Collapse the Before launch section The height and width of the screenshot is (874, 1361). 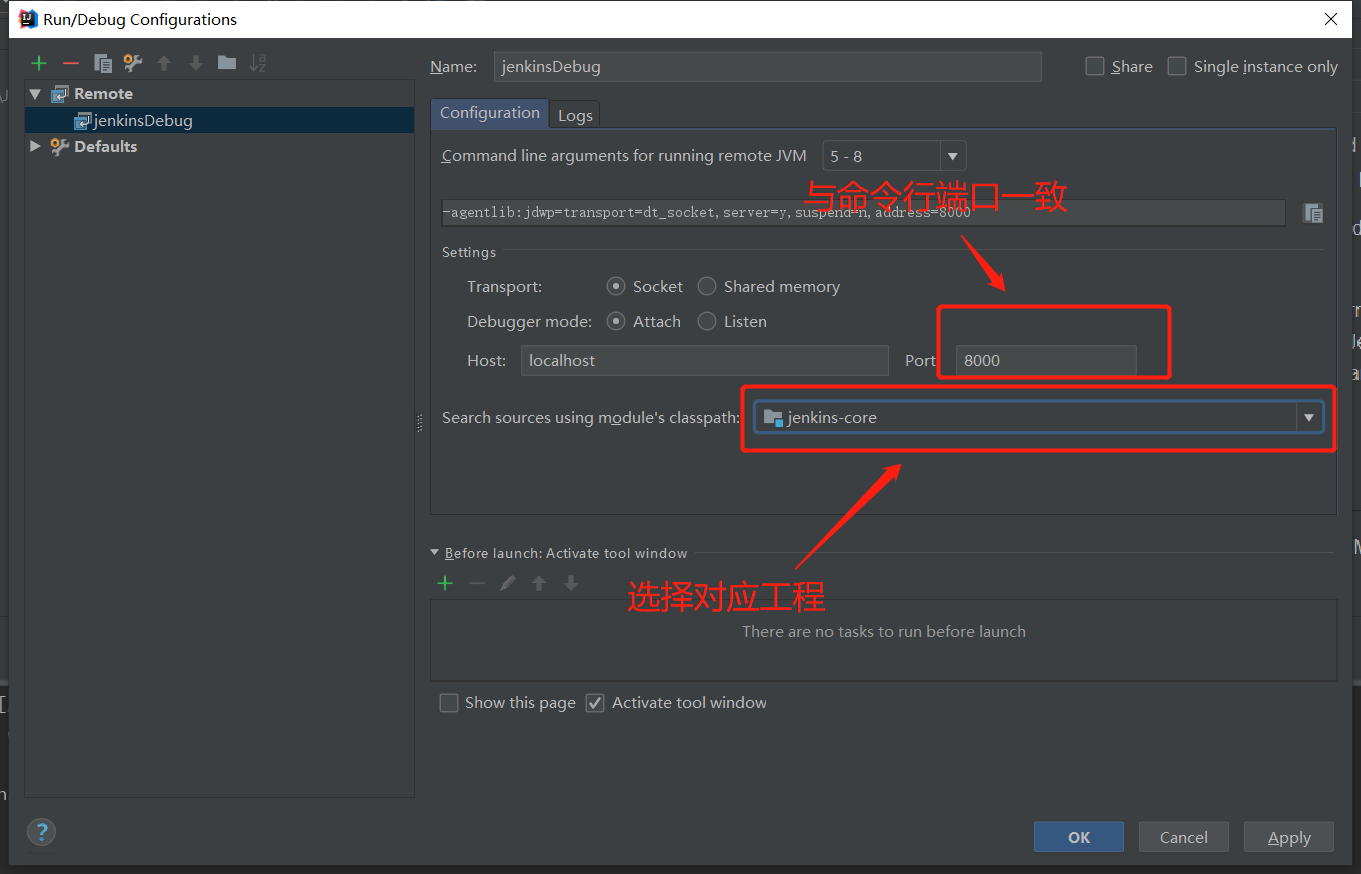pos(435,553)
